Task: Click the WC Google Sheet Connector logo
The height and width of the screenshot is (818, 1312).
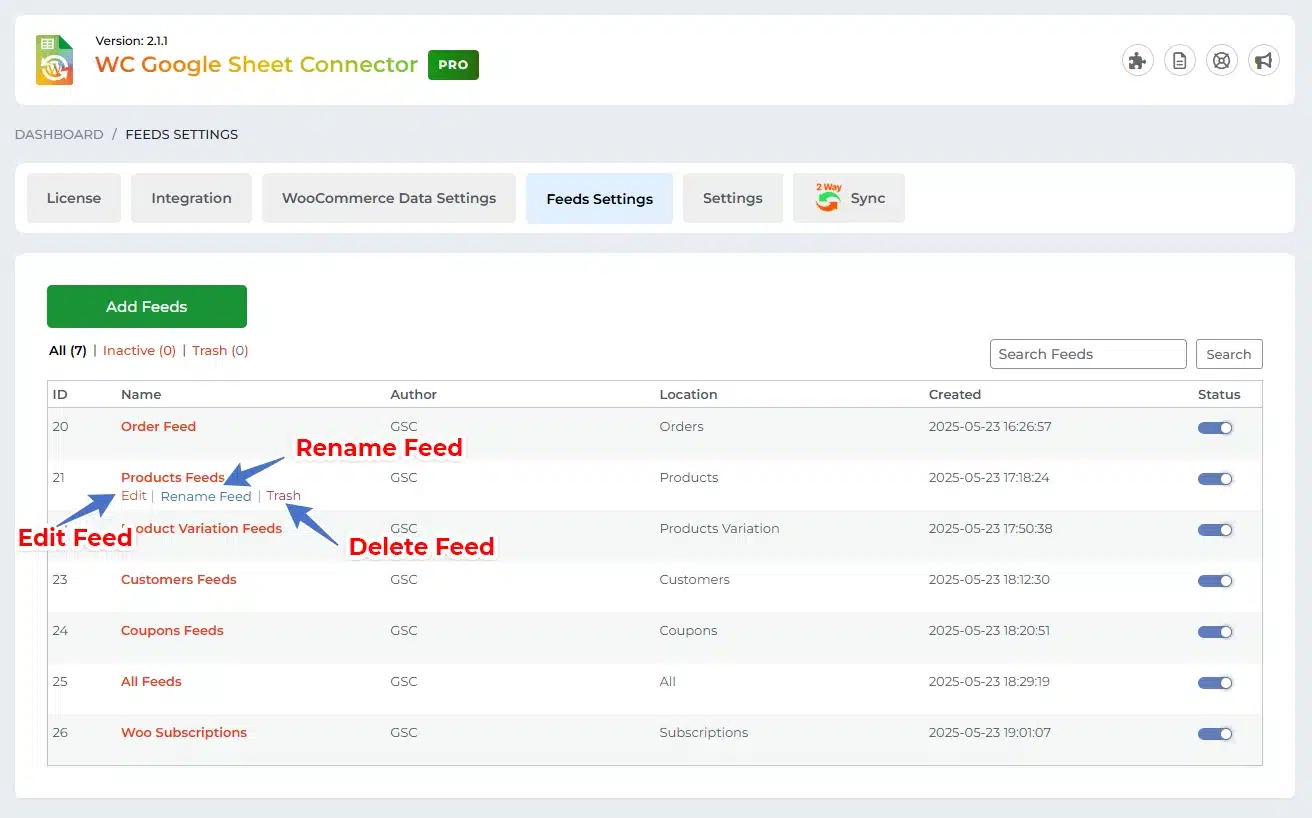Action: pyautogui.click(x=55, y=60)
